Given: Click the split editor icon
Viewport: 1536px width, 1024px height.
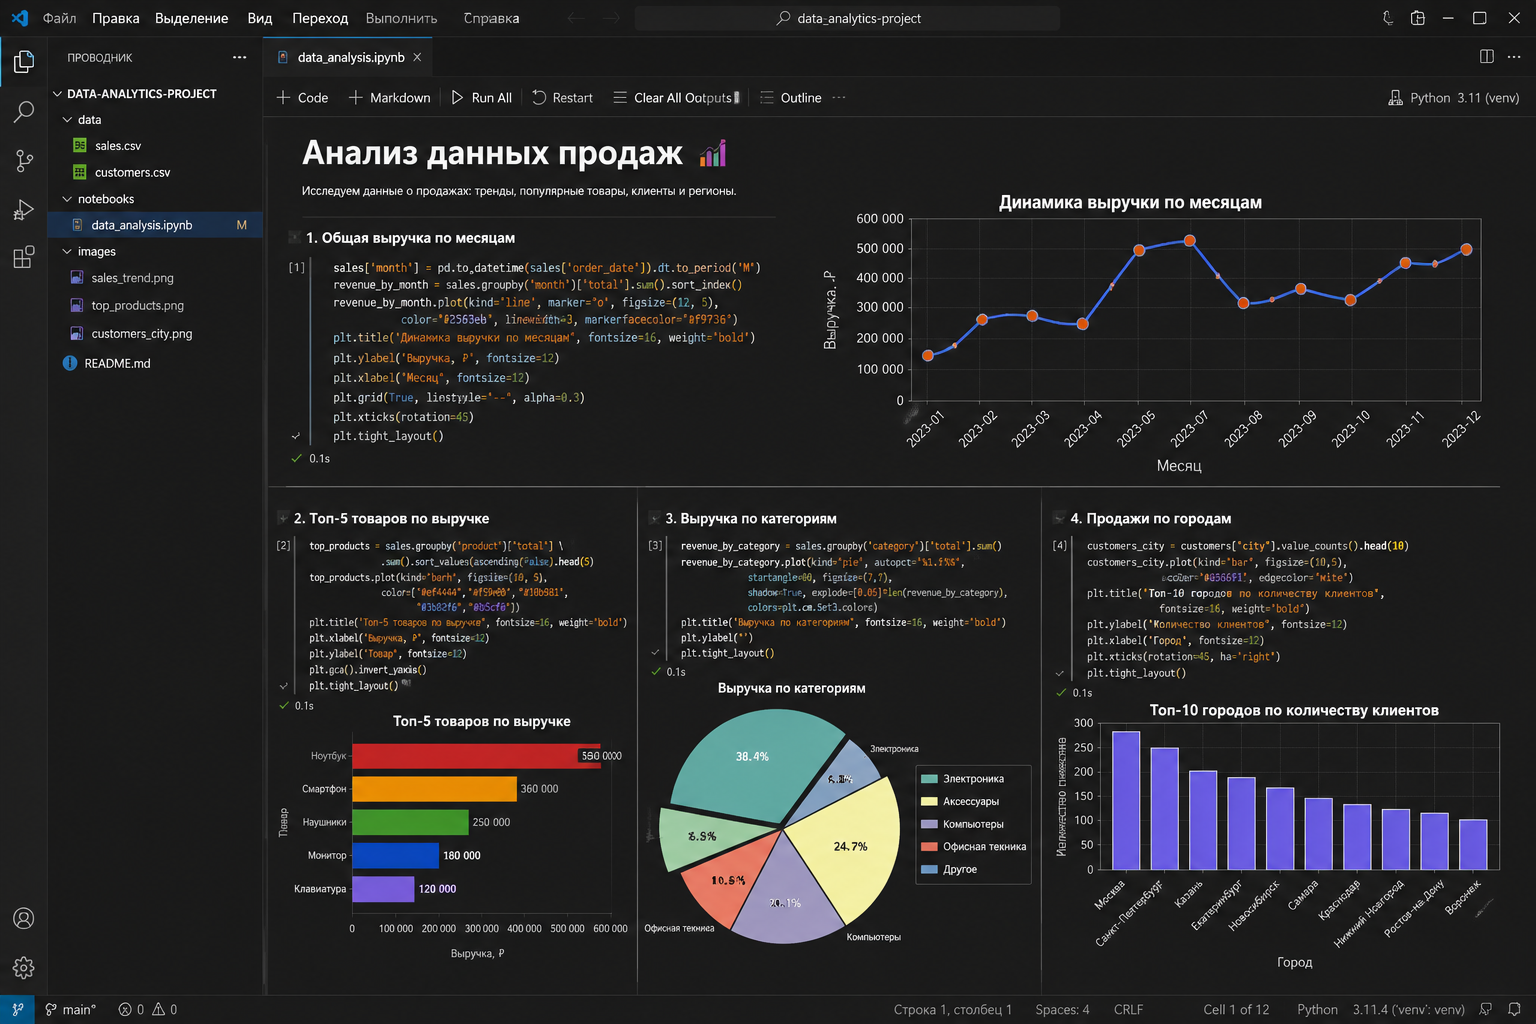Looking at the screenshot, I should pyautogui.click(x=1487, y=57).
